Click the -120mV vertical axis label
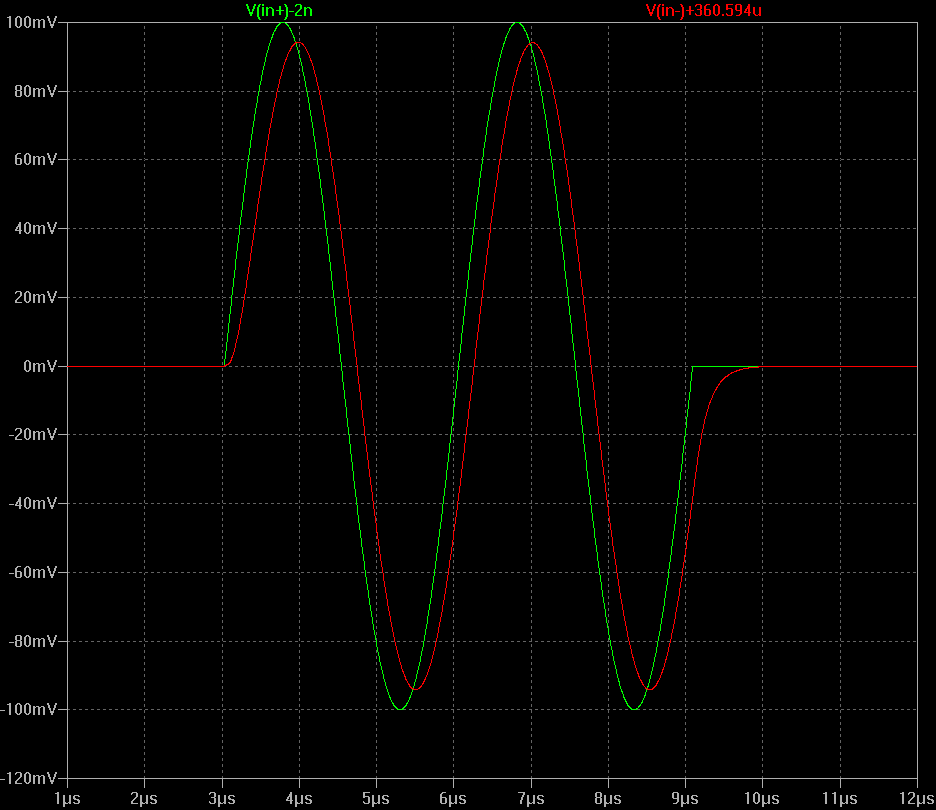 (x=29, y=778)
